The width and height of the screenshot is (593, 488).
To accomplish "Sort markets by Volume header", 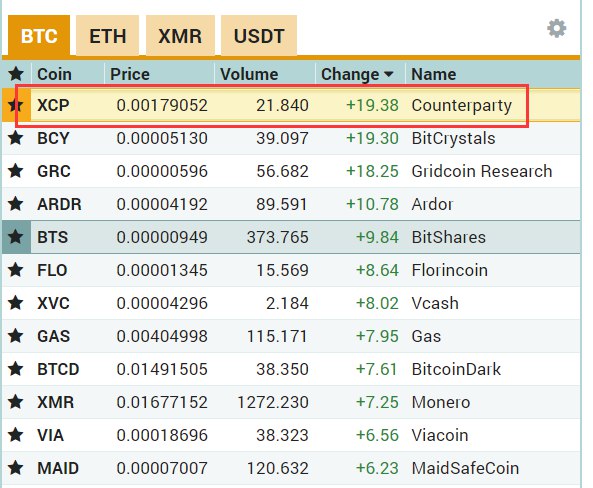I will [x=249, y=74].
